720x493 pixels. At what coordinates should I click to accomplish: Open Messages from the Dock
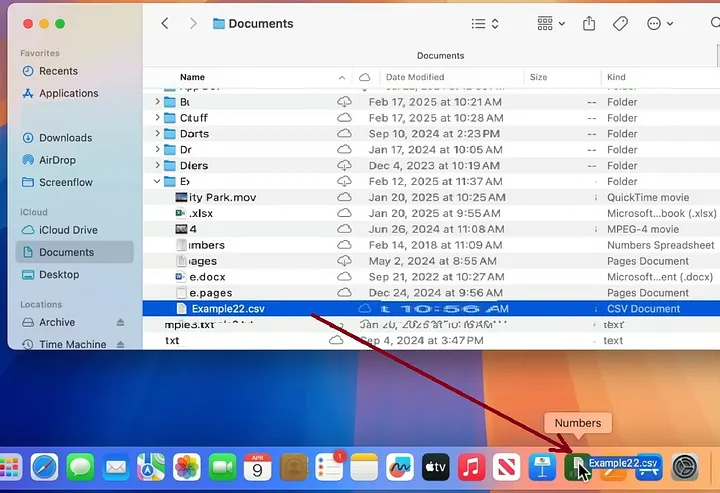pyautogui.click(x=80, y=466)
